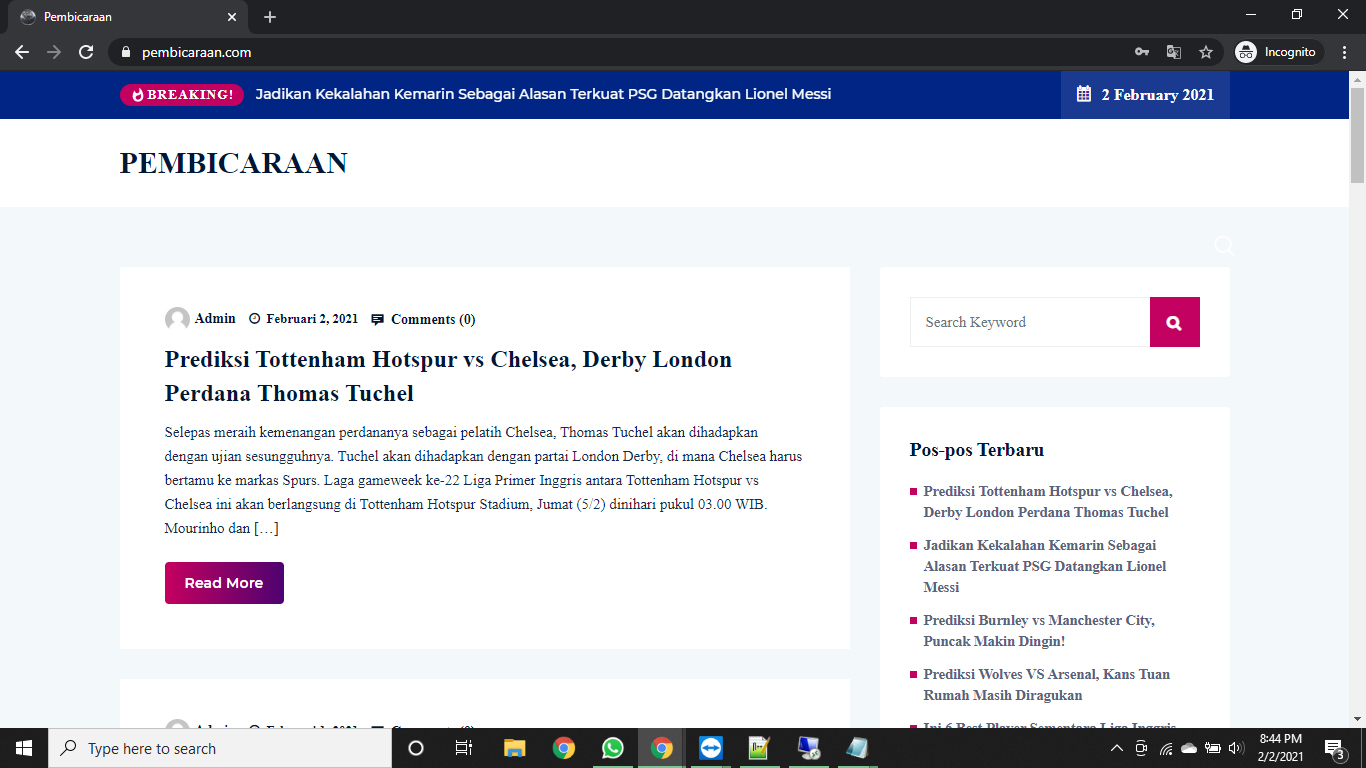
Task: Click the scrollbar down arrow
Action: 1357,718
